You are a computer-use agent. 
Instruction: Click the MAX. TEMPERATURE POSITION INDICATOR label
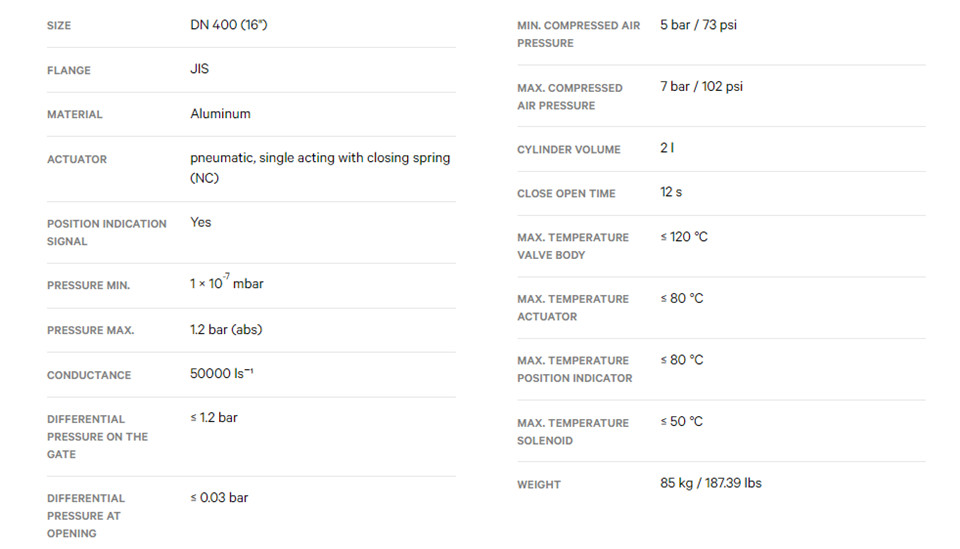click(574, 370)
